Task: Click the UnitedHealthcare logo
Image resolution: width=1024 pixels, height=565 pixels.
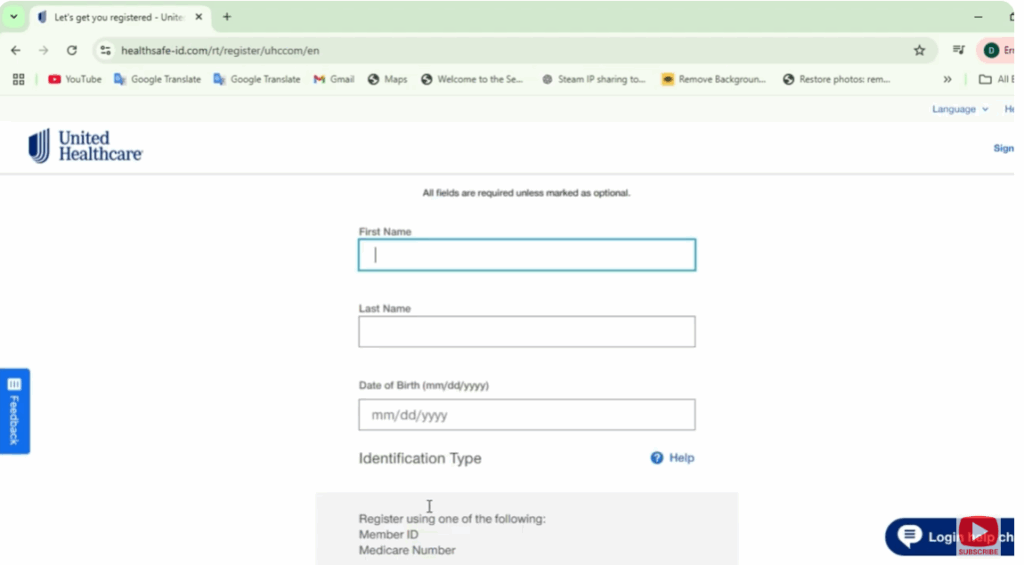Action: tap(85, 146)
